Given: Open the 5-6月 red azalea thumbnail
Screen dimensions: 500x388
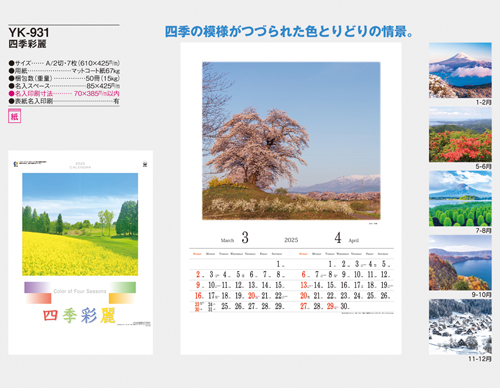Looking at the screenshot, I should [460, 135].
